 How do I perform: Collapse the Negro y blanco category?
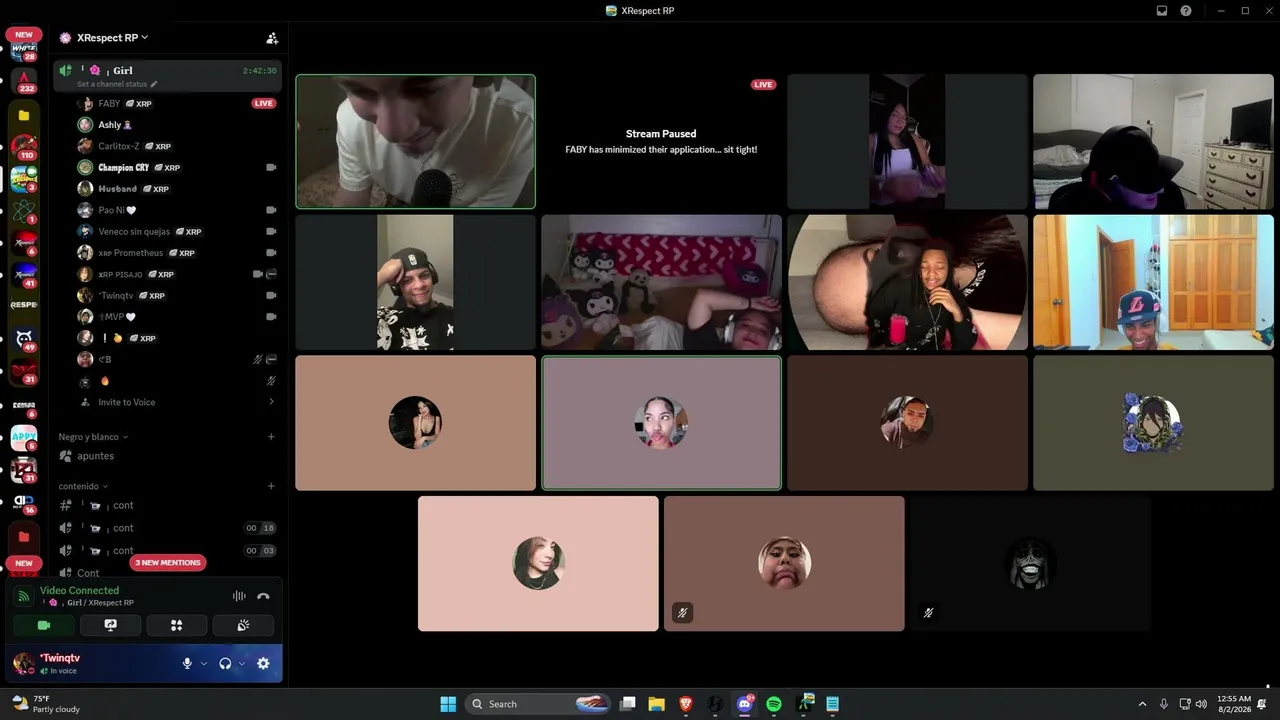pos(93,437)
